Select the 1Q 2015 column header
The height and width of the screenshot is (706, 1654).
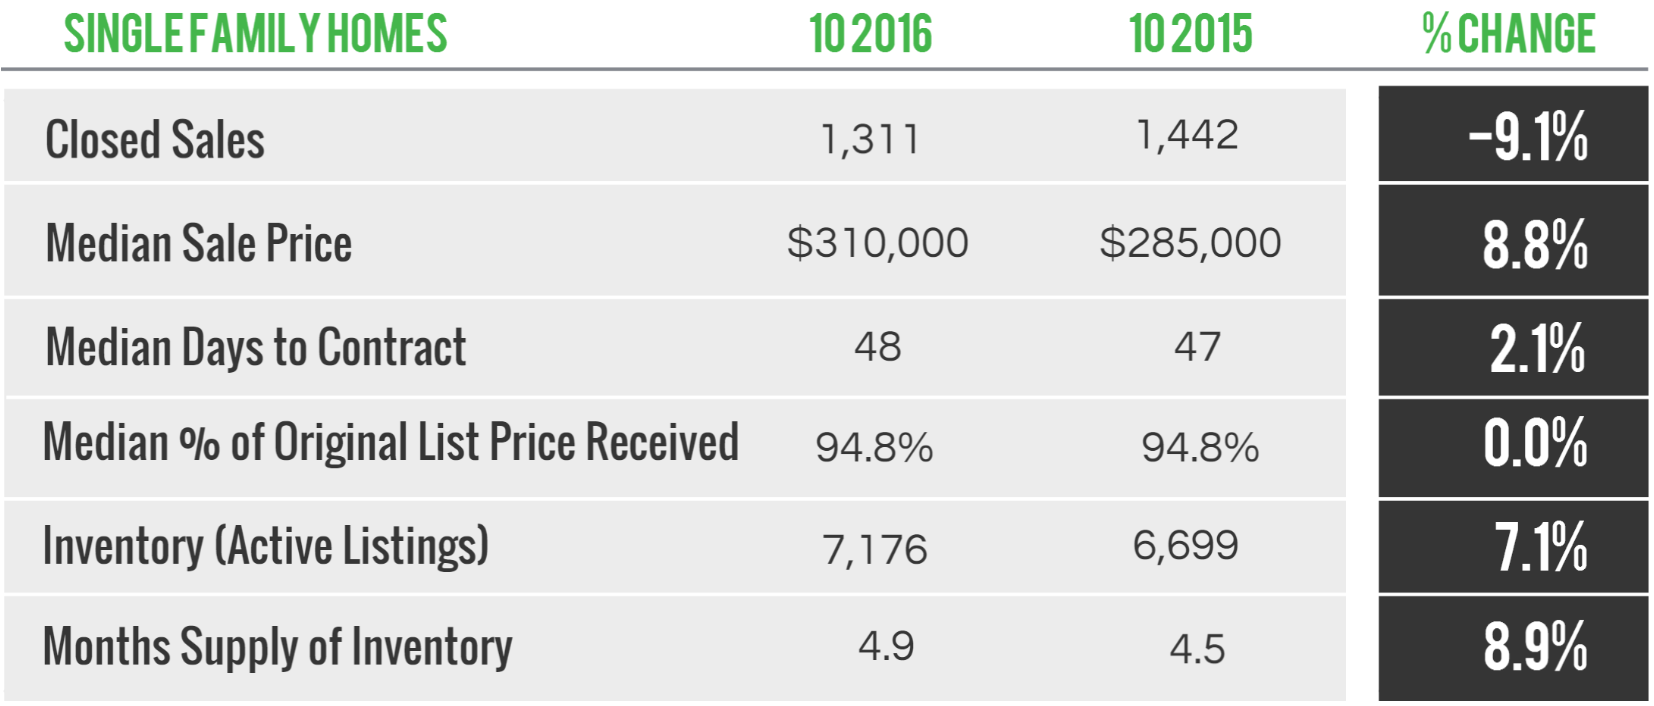[x=1190, y=33]
